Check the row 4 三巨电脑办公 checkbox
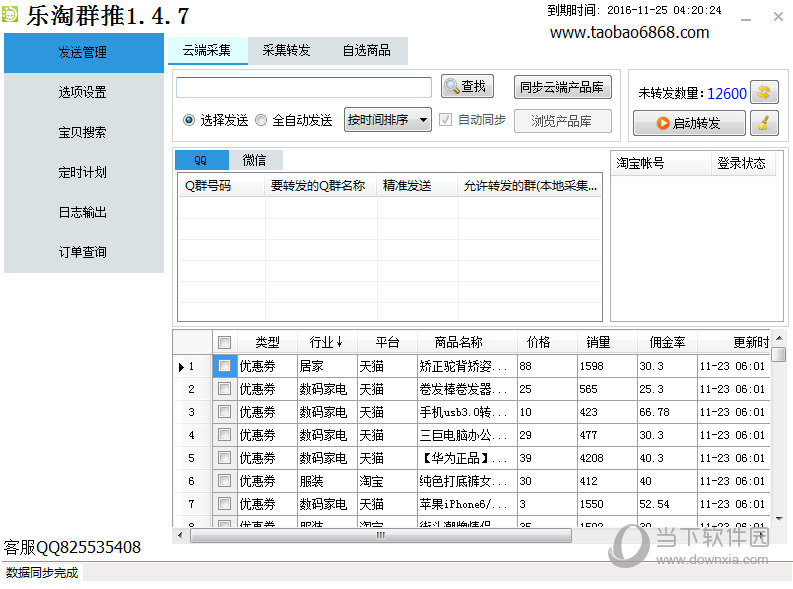This screenshot has width=793, height=589. click(x=225, y=435)
